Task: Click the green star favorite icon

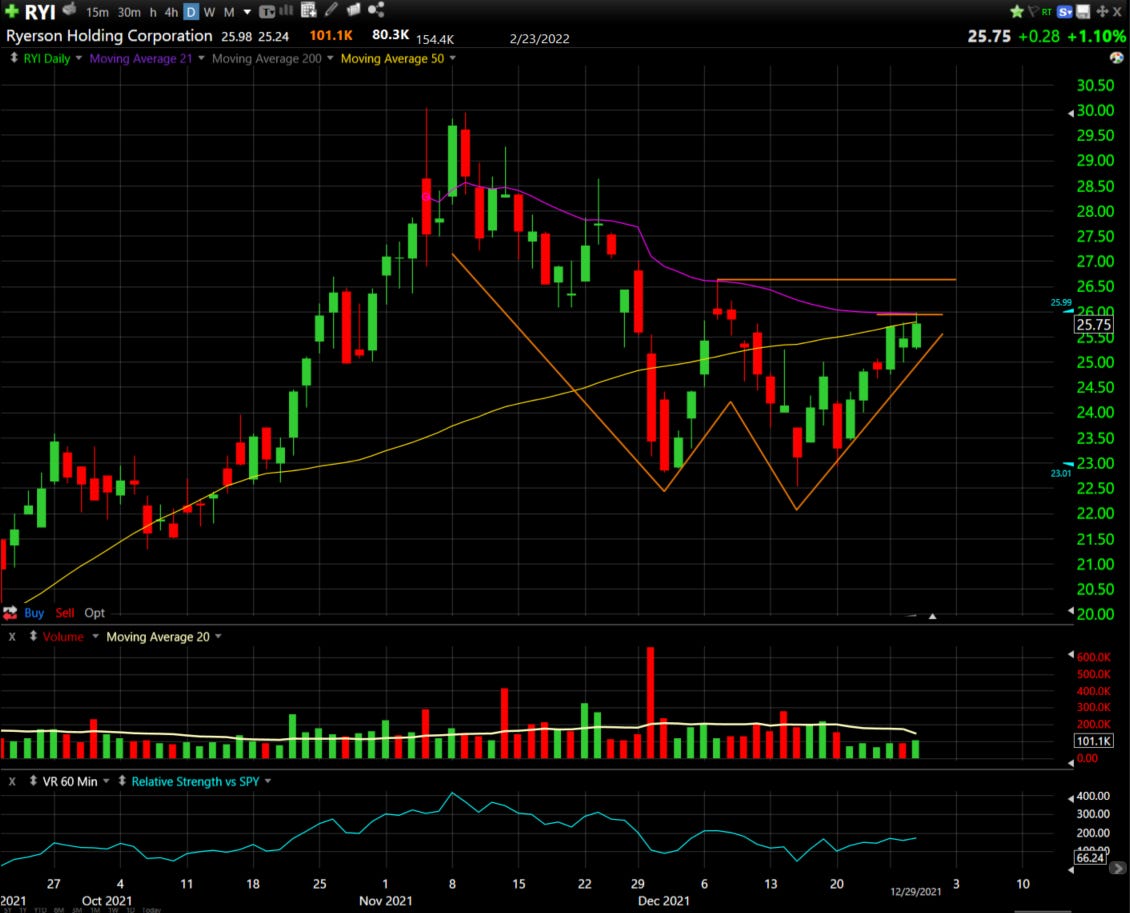Action: tap(1017, 12)
